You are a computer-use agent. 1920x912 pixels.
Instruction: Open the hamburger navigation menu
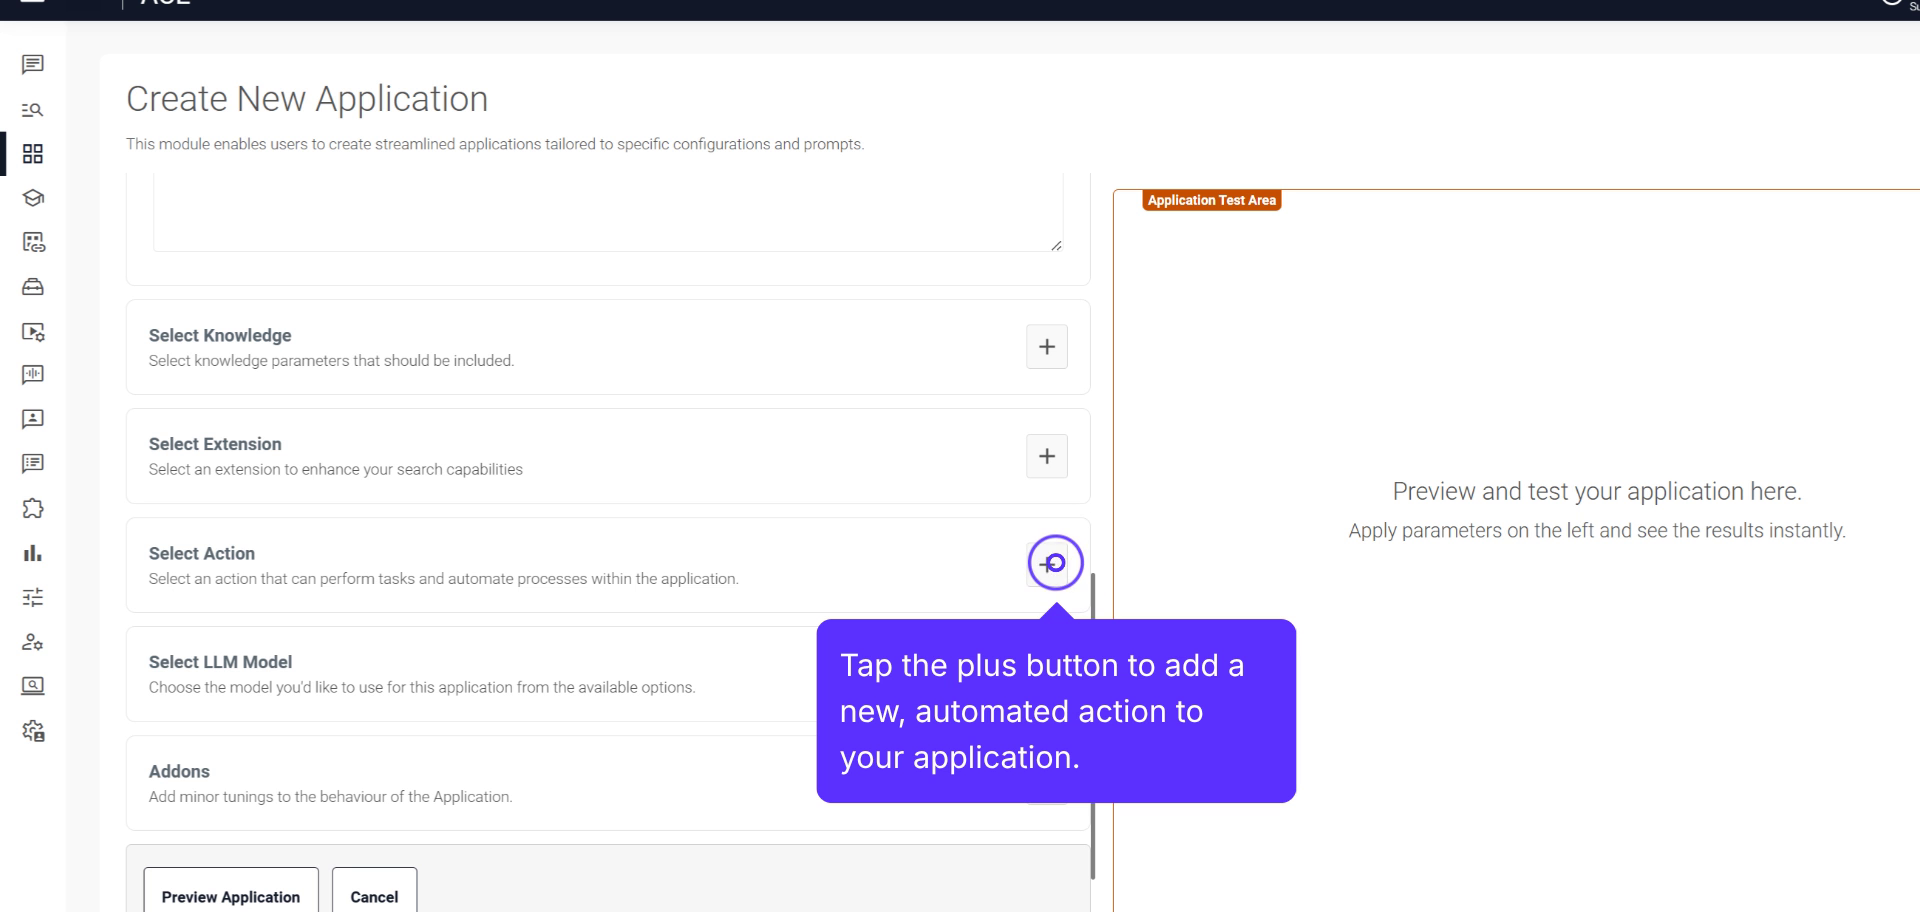tap(33, 5)
